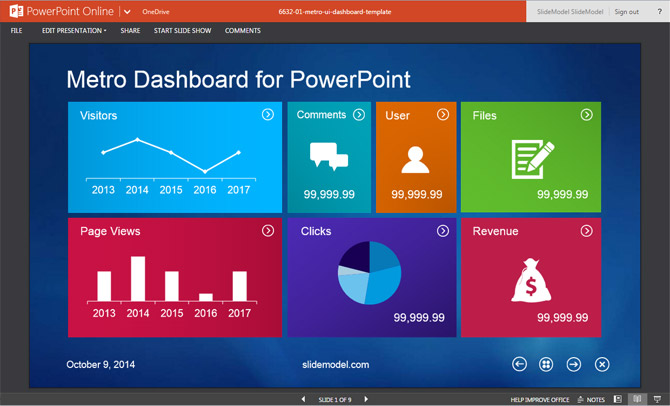Viewport: 670px width, 406px height.
Task: Click the Files tile label
Action: tap(485, 115)
